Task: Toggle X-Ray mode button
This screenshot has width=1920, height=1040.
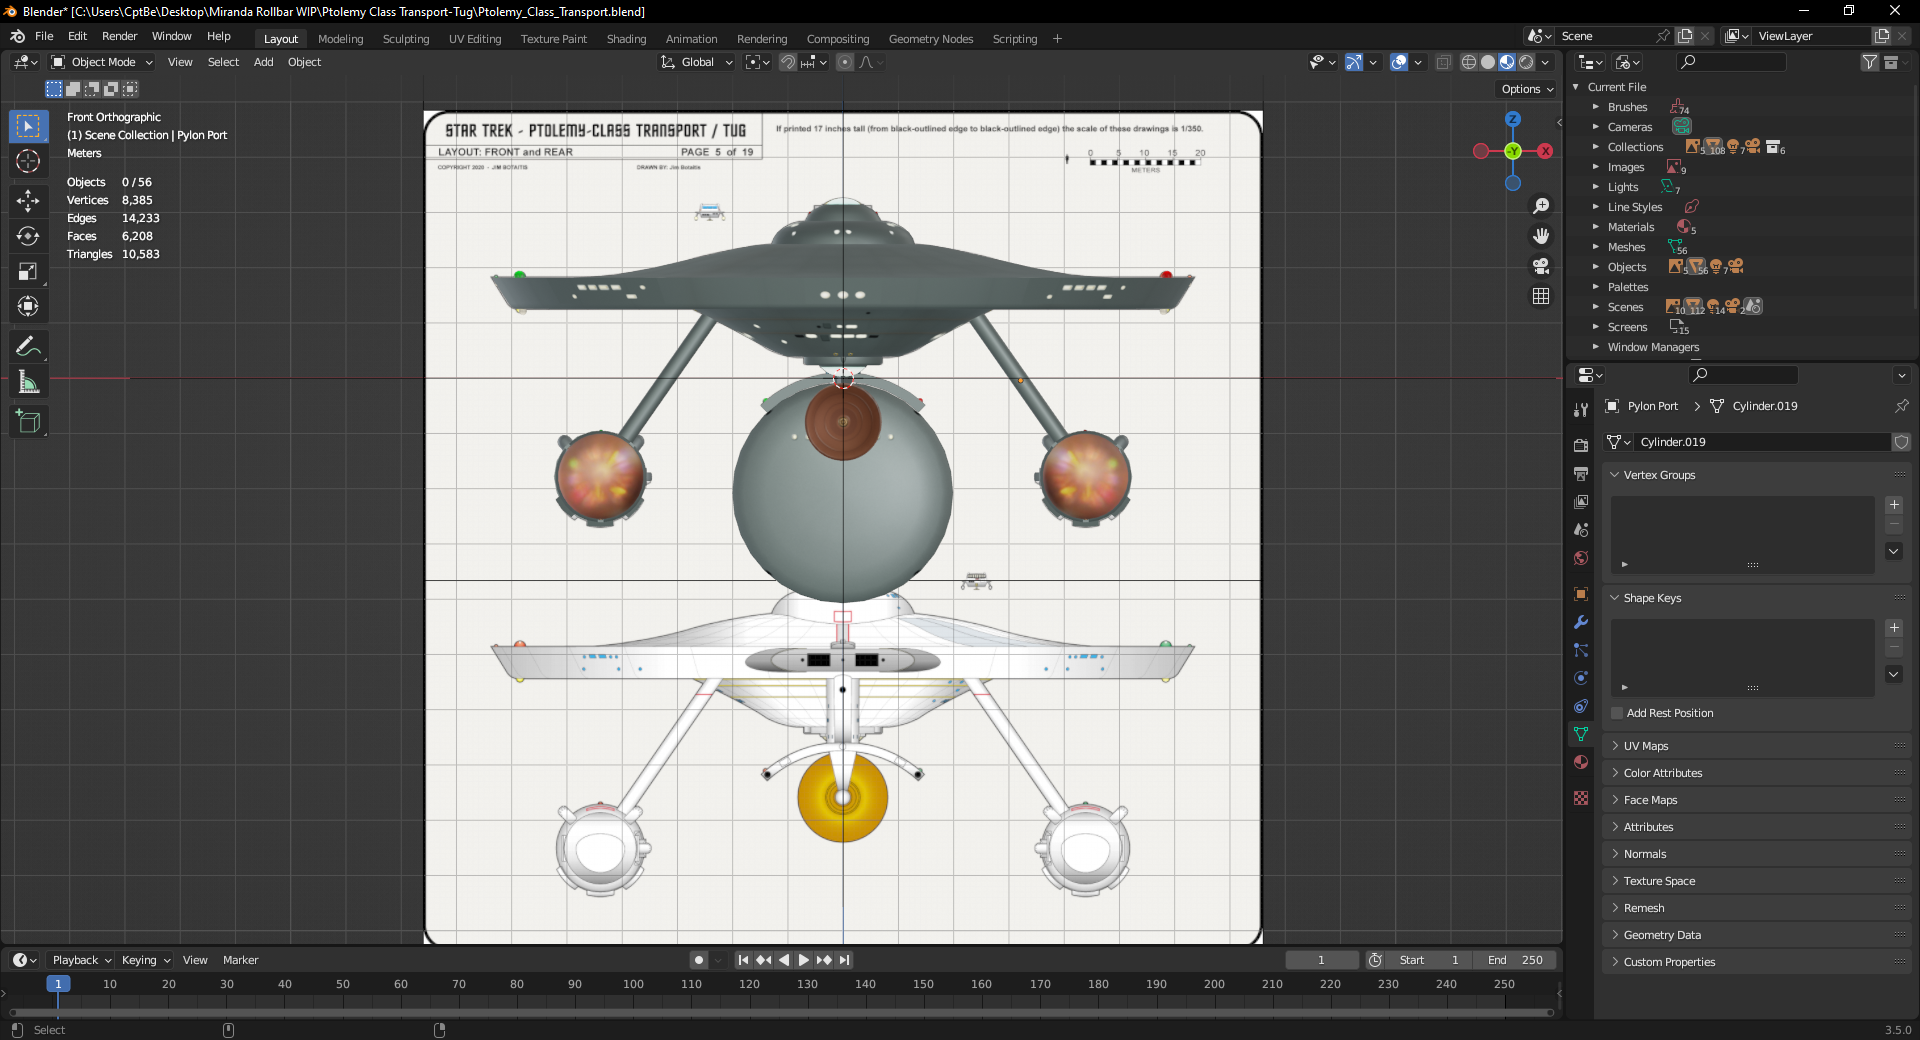Action: coord(1443,62)
